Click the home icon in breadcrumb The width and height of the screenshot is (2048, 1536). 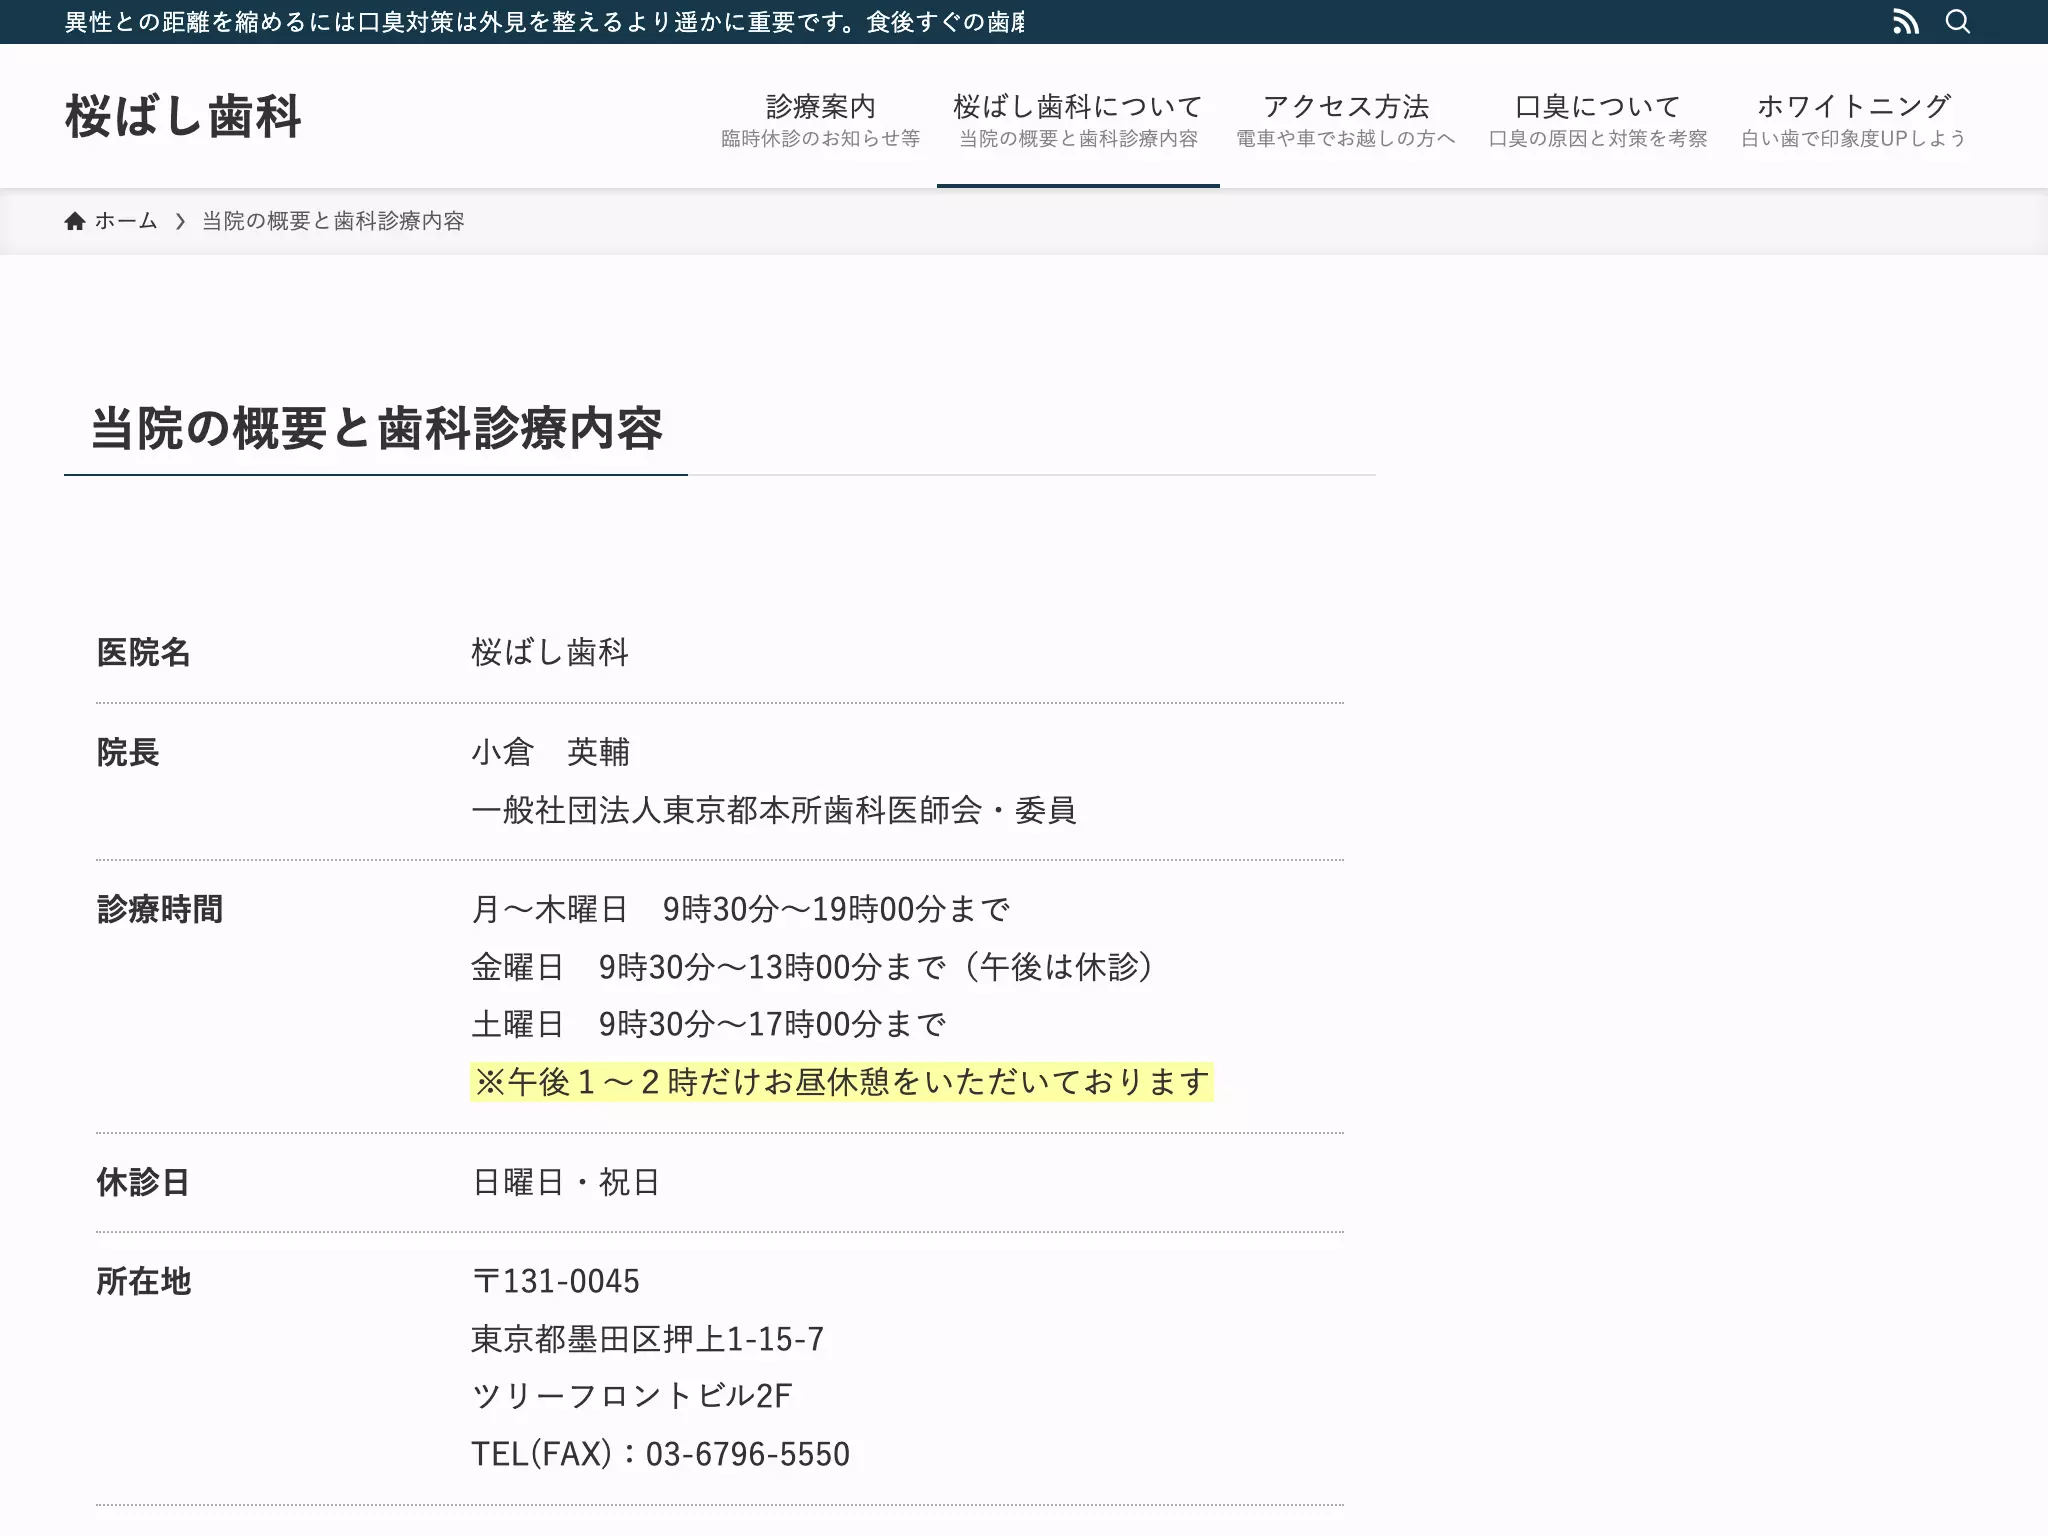tap(75, 221)
